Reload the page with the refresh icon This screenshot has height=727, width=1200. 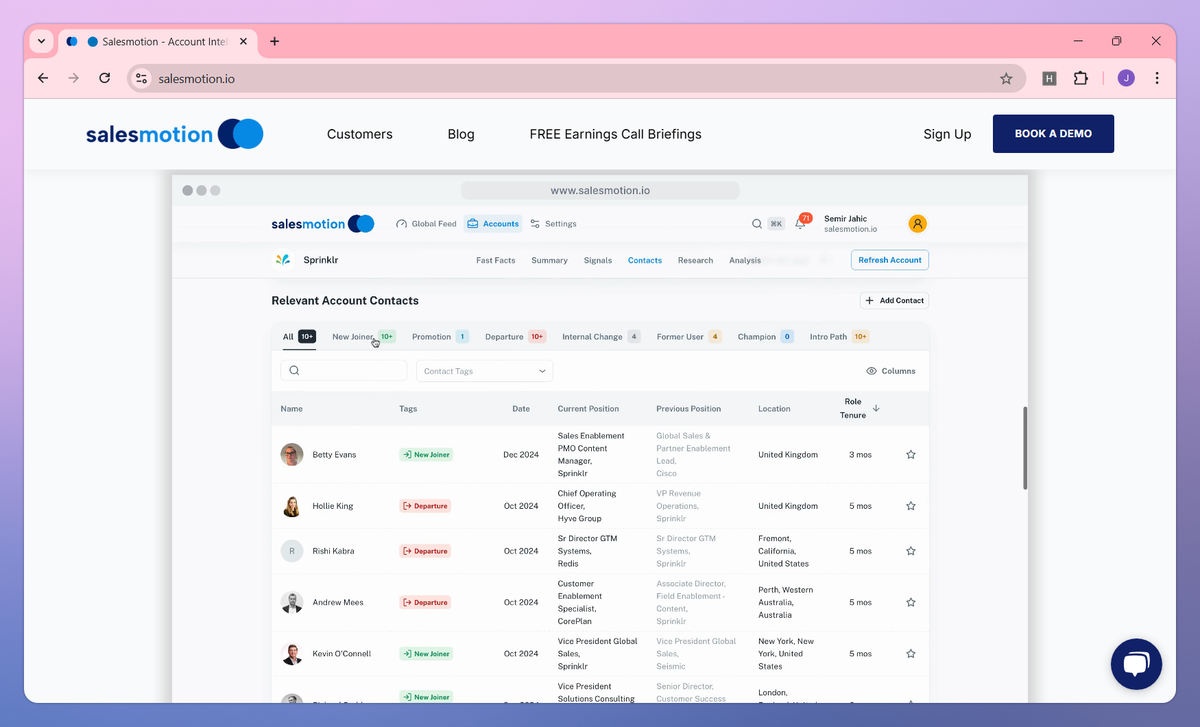click(104, 78)
